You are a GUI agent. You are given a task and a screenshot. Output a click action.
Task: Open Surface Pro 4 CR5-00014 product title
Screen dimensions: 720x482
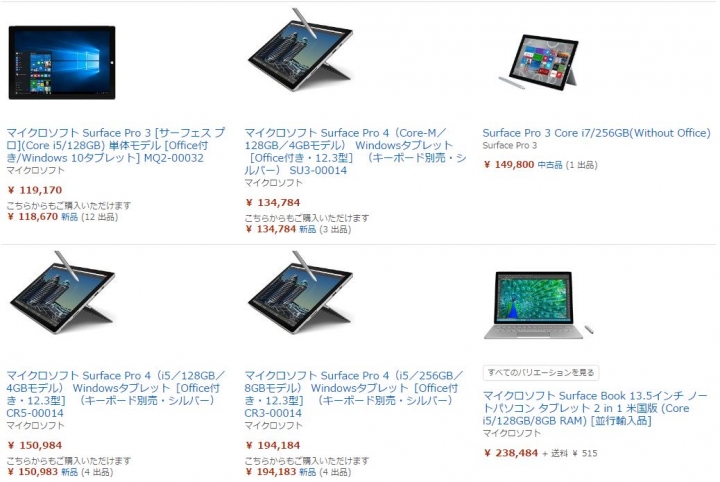pyautogui.click(x=116, y=394)
